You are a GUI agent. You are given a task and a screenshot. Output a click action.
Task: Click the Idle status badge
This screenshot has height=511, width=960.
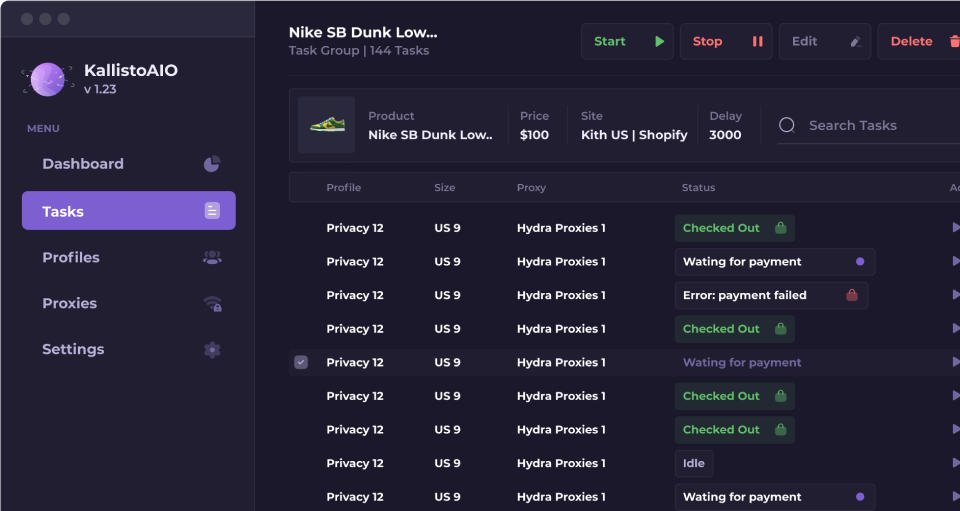694,463
